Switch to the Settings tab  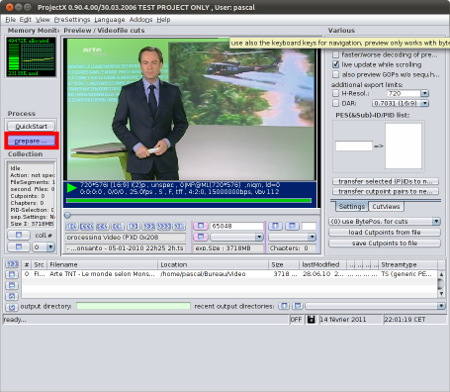point(352,207)
